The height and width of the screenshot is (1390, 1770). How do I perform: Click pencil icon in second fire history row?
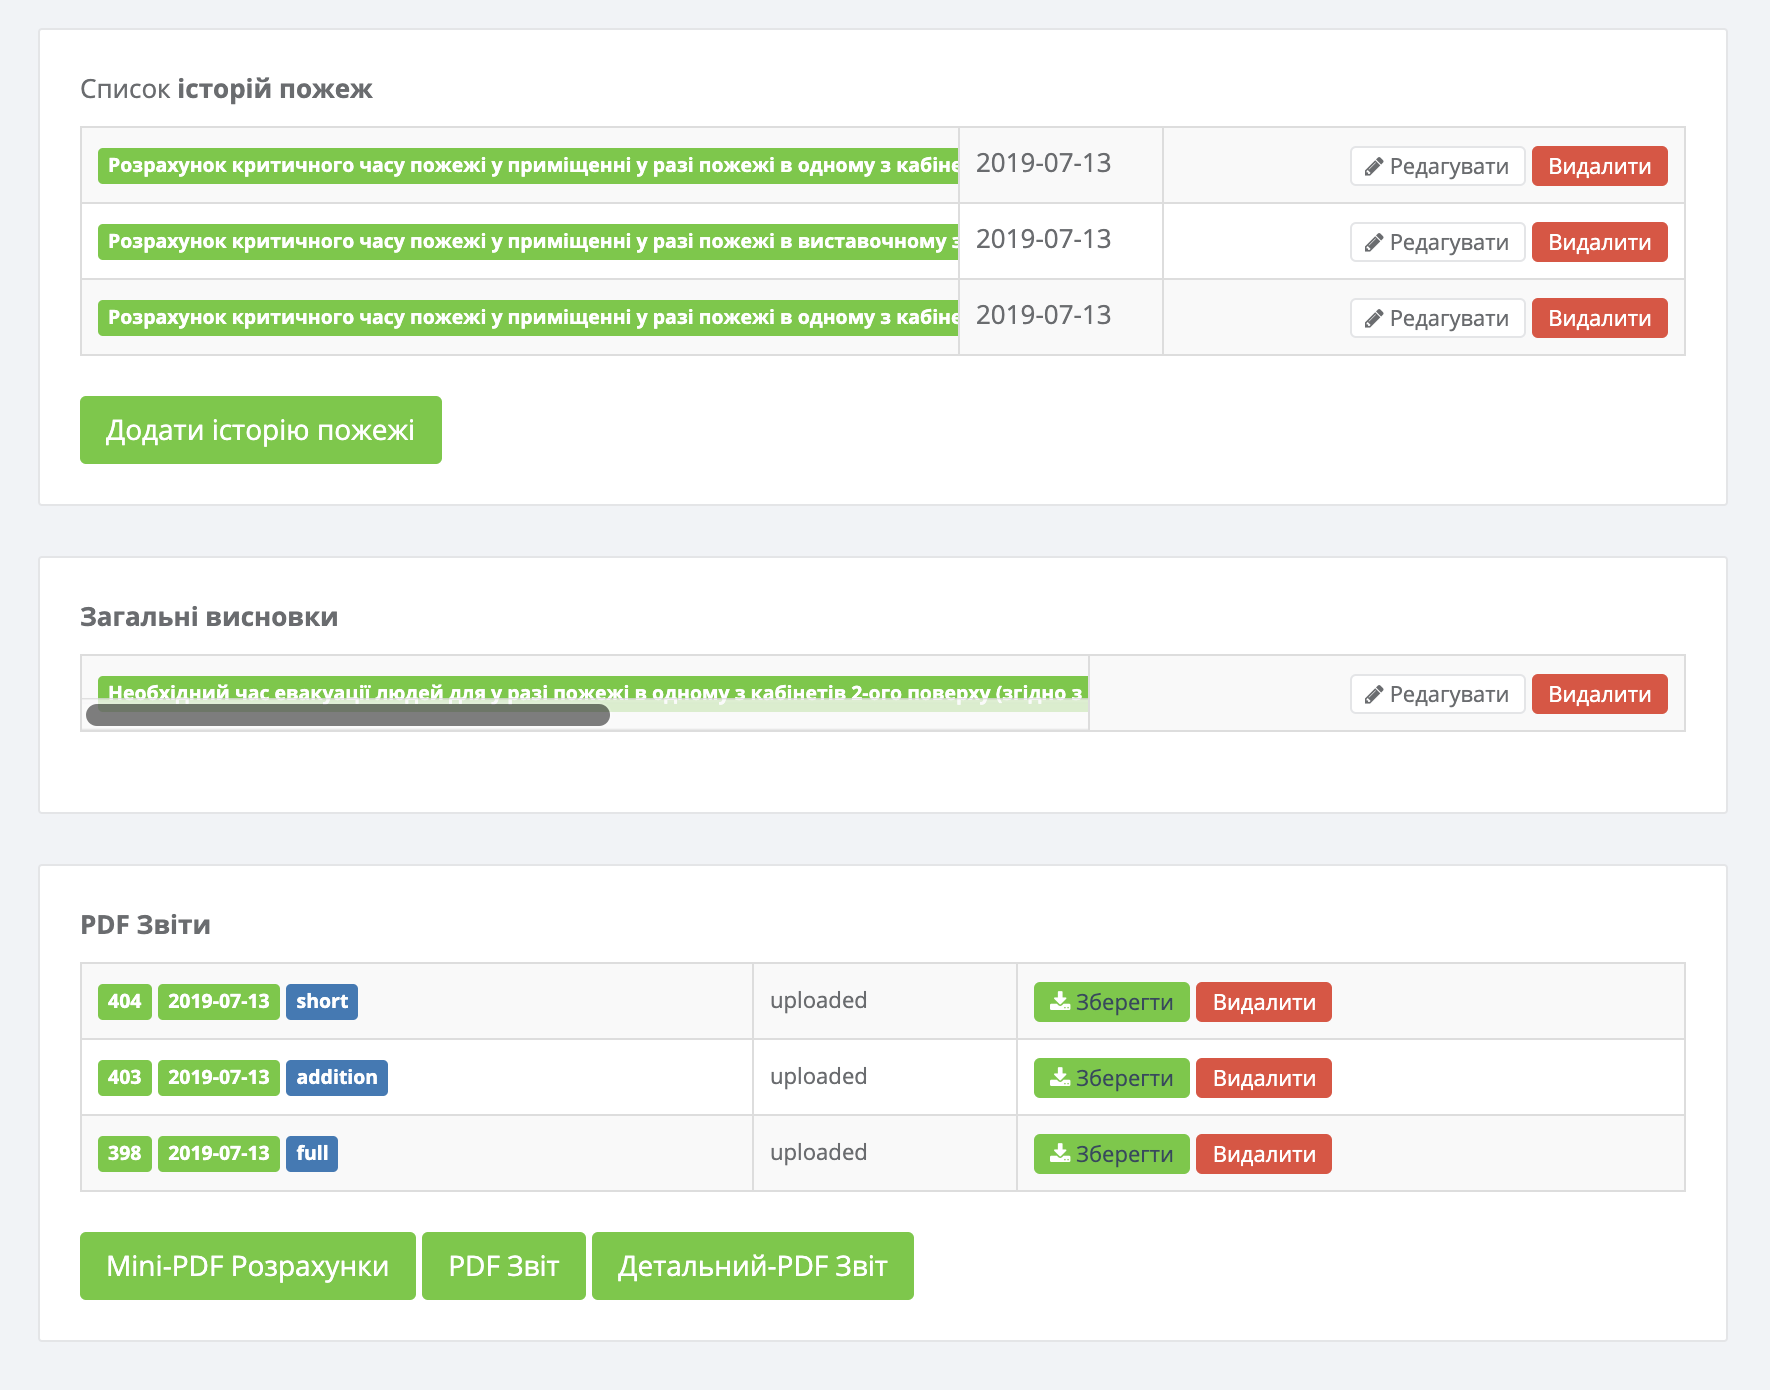(x=1374, y=243)
